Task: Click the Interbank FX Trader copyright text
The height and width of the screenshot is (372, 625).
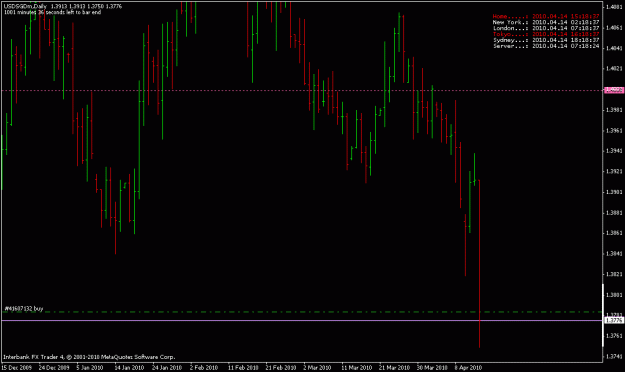Action: click(x=89, y=357)
